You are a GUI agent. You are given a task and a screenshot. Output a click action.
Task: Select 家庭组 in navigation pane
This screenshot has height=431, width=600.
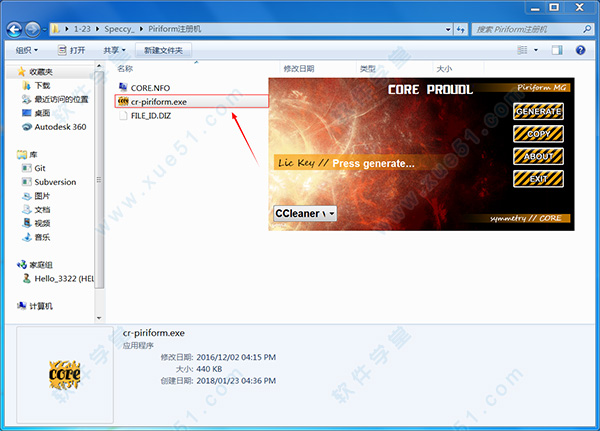pos(41,264)
